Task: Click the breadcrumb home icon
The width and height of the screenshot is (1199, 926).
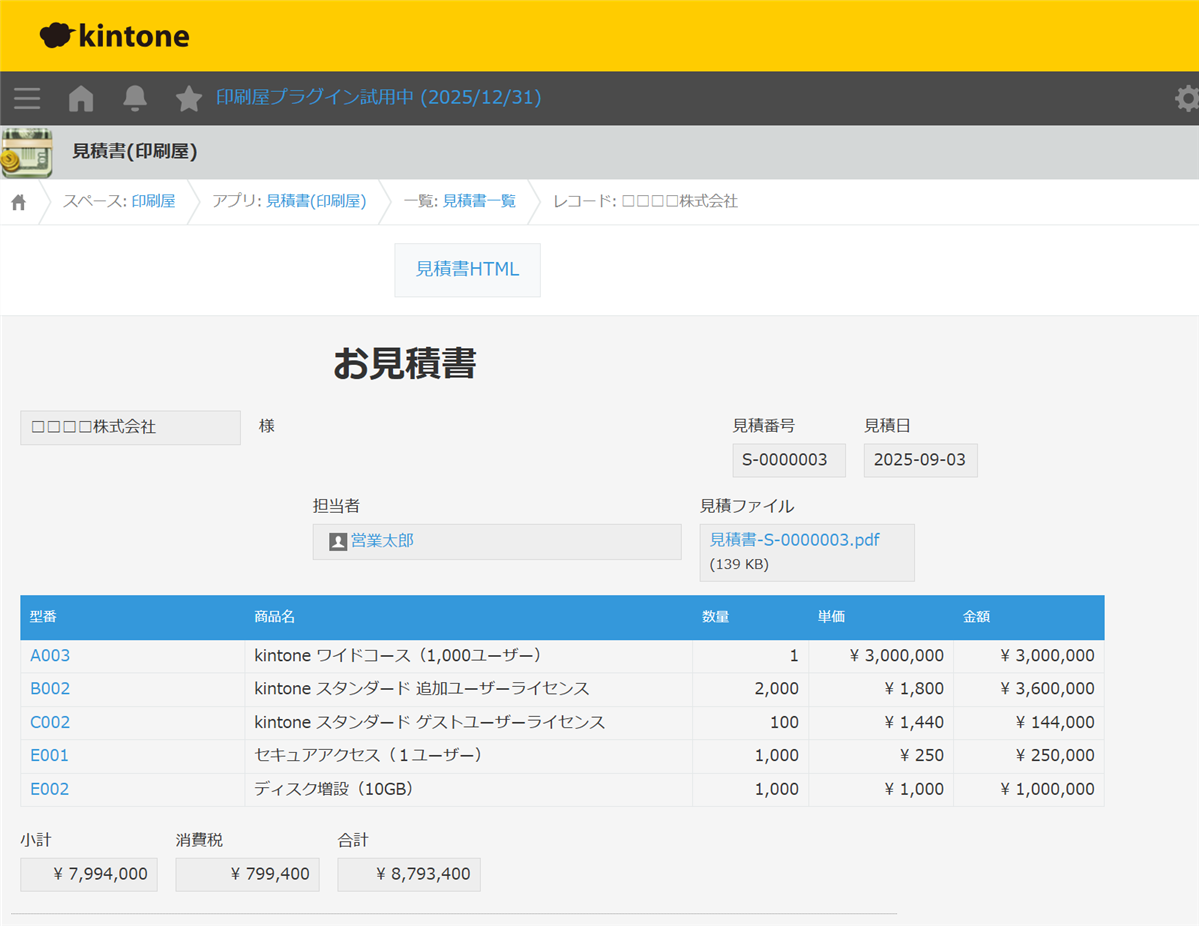Action: click(x=18, y=202)
